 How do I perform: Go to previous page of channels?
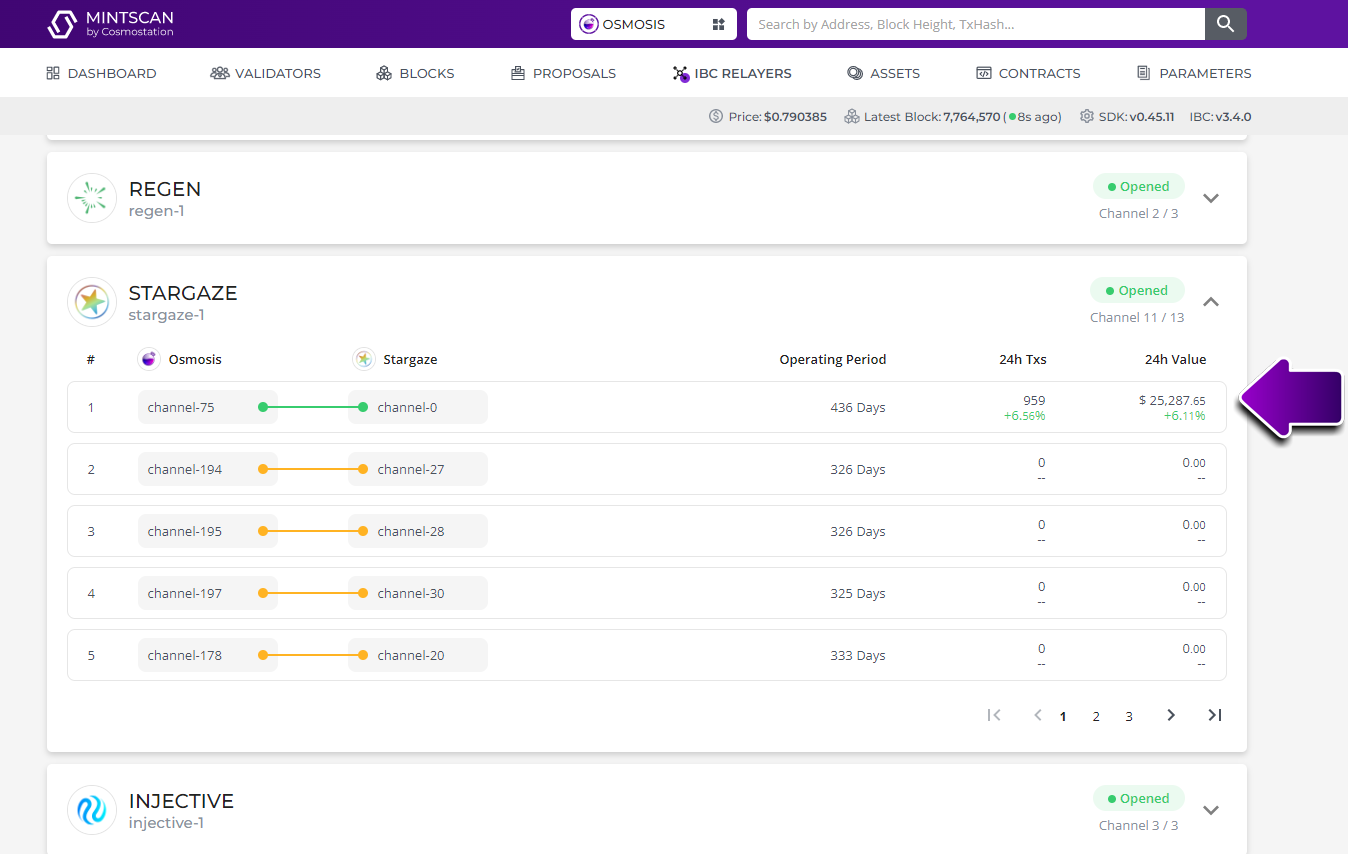(1038, 715)
